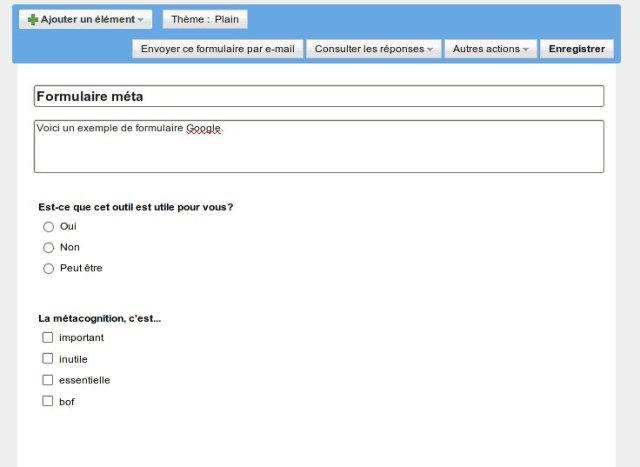Click the misspelled word Google in description
640x467 pixels.
coord(203,129)
